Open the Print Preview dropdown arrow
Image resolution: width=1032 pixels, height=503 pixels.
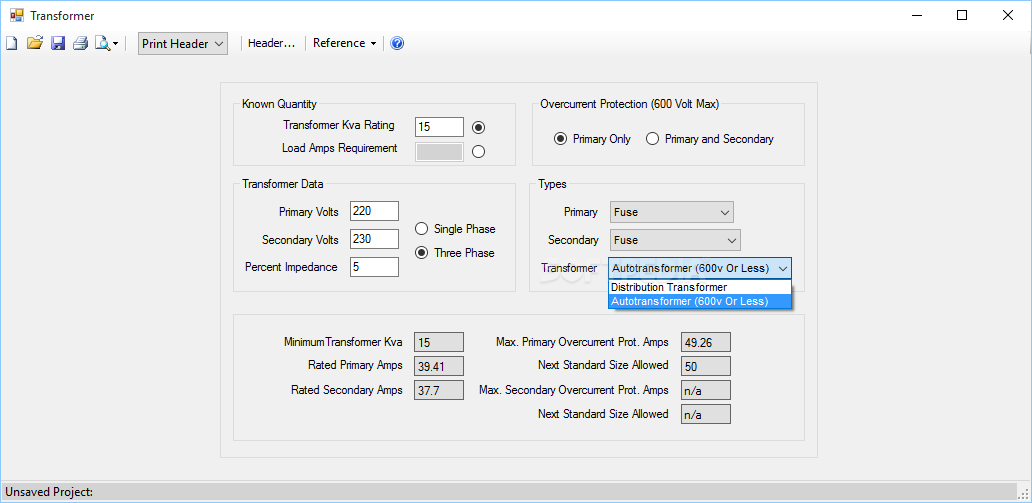pyautogui.click(x=116, y=44)
